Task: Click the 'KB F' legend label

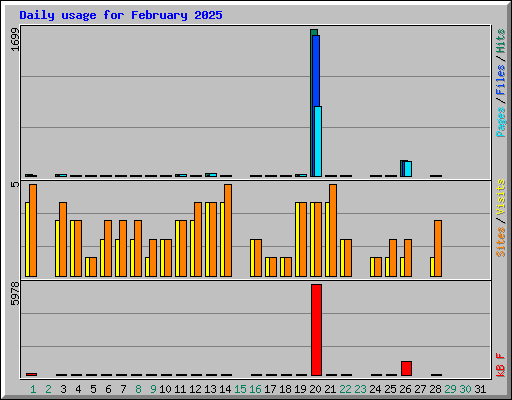Action: (500, 365)
